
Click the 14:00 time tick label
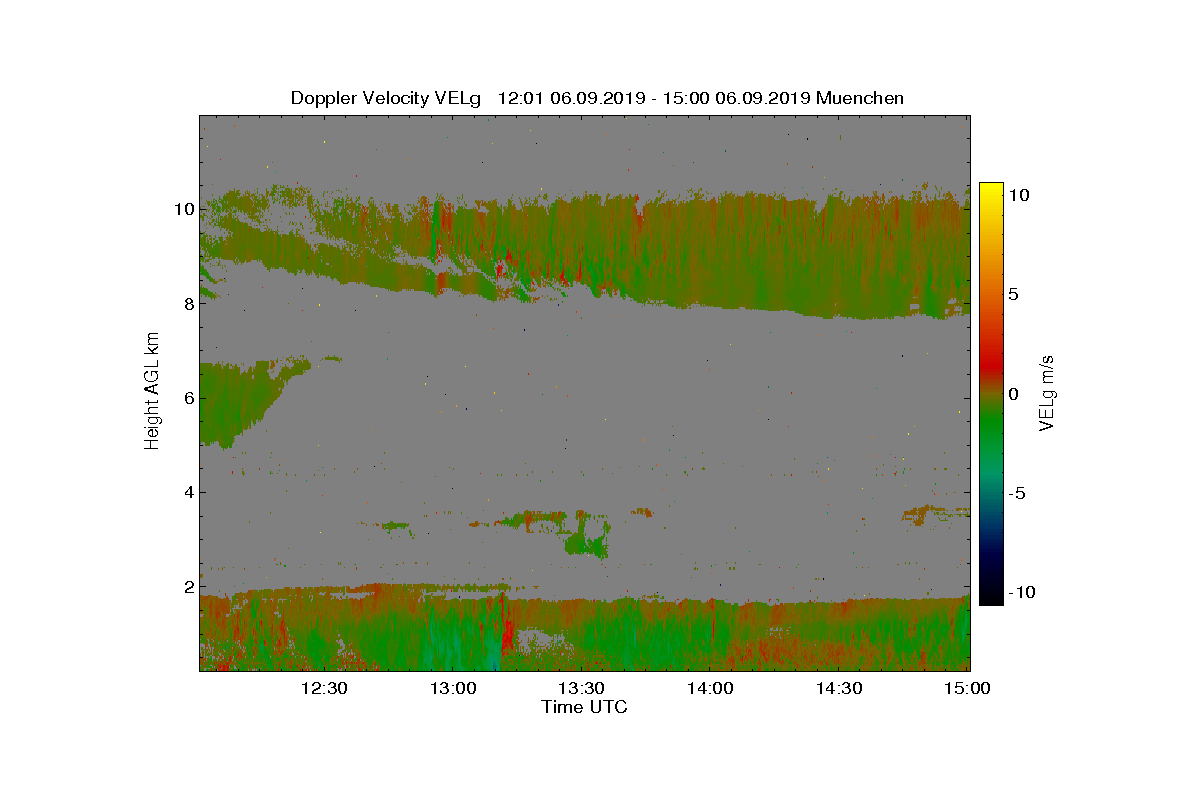click(710, 688)
